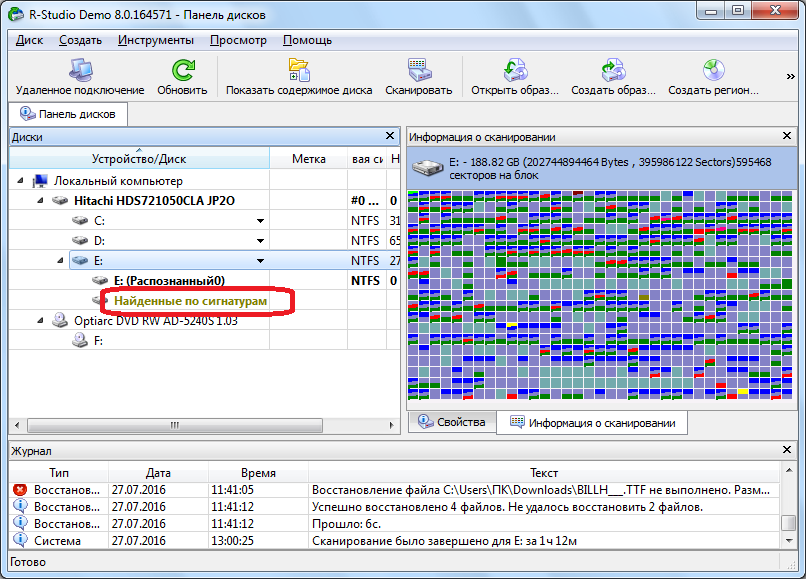Collapse the Optiarc DVD RW node

coord(41,320)
